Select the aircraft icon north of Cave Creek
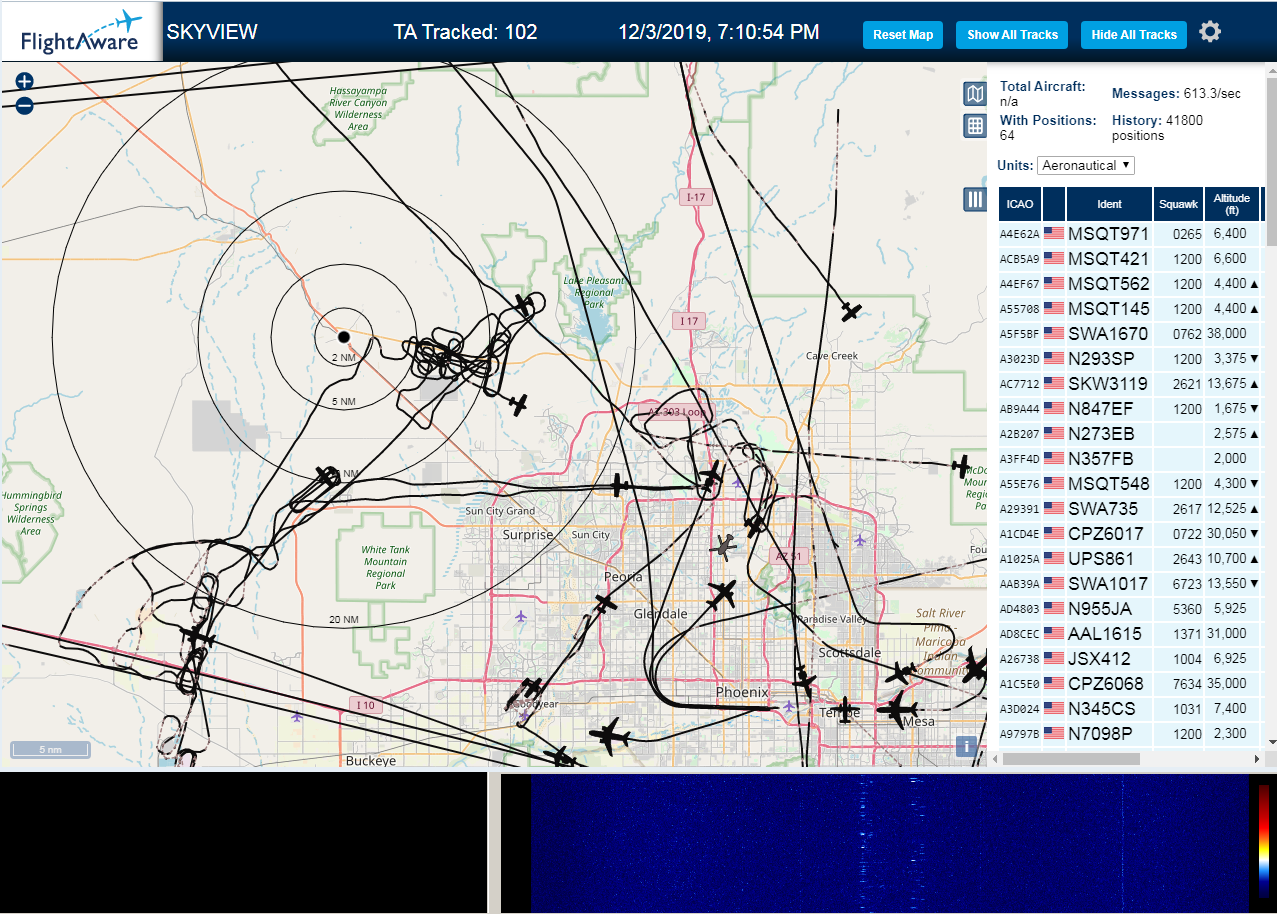Screen dimensions: 1277x915 tap(851, 312)
